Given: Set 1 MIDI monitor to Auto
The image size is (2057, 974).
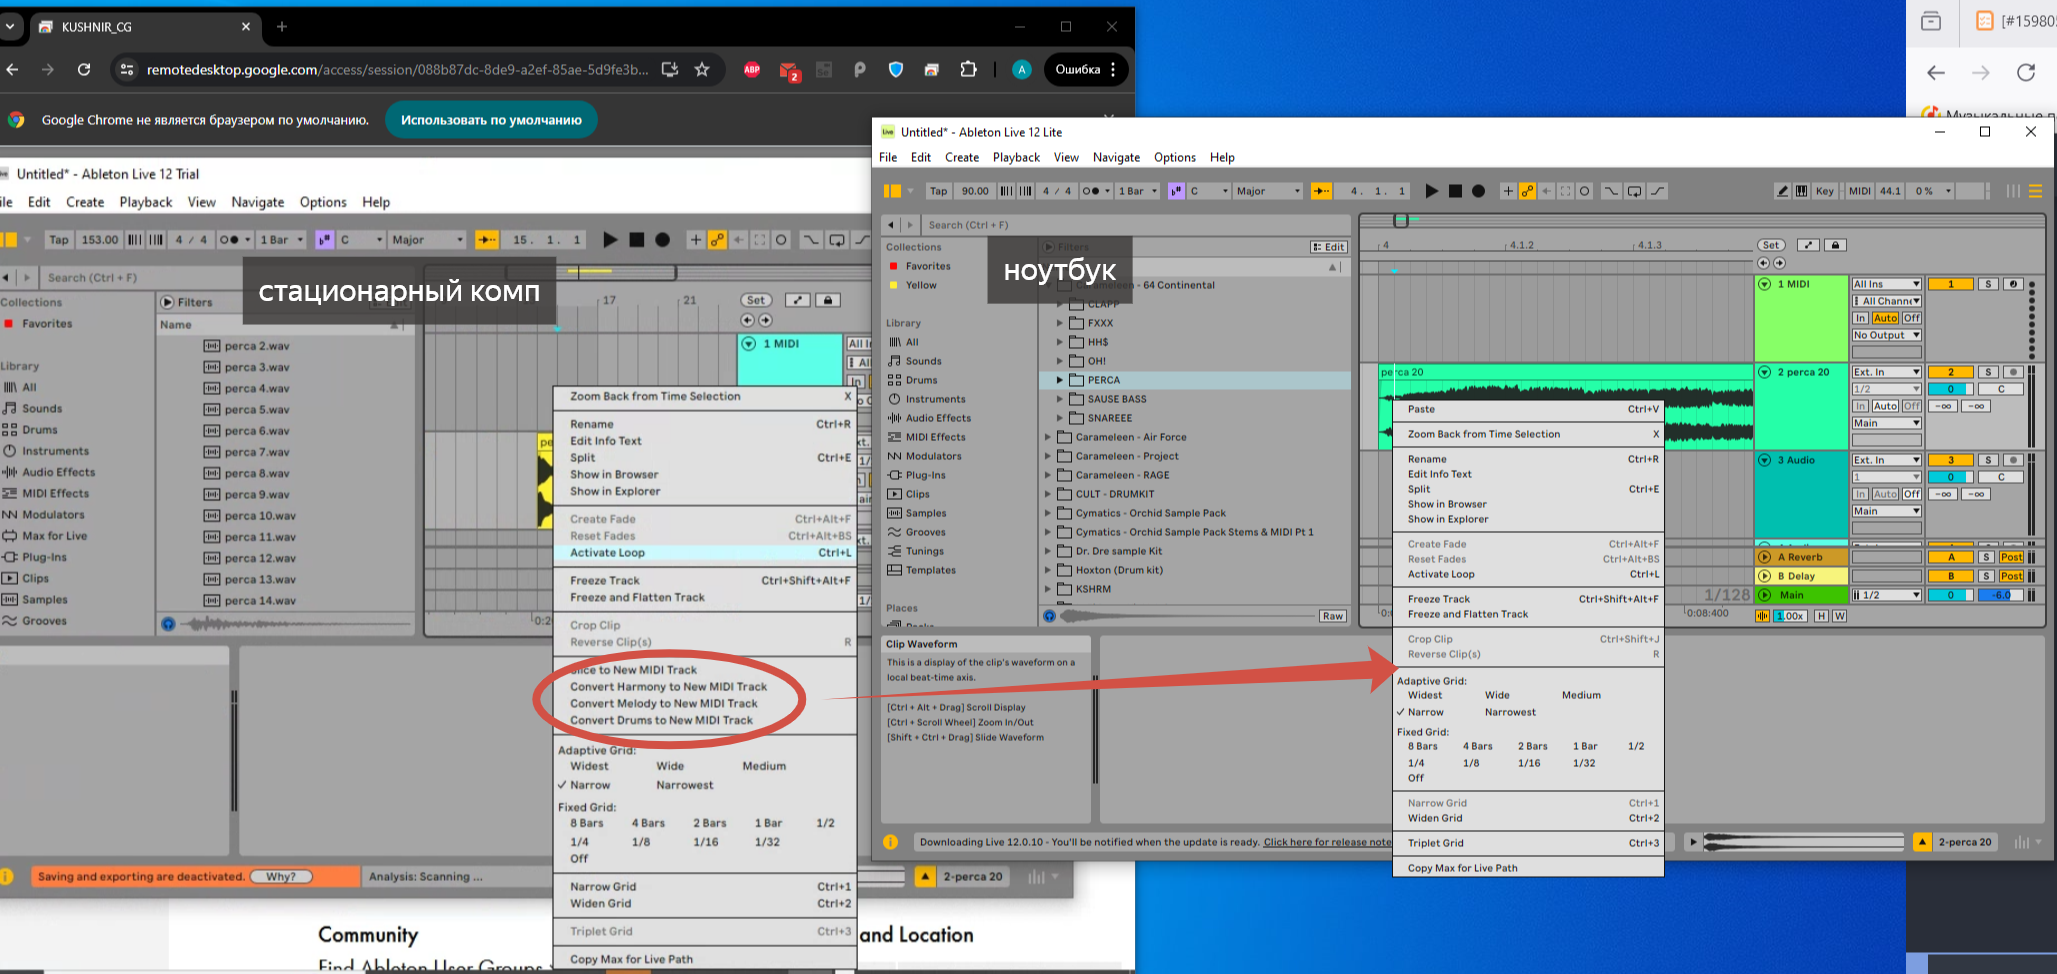Looking at the screenshot, I should click(x=1885, y=318).
